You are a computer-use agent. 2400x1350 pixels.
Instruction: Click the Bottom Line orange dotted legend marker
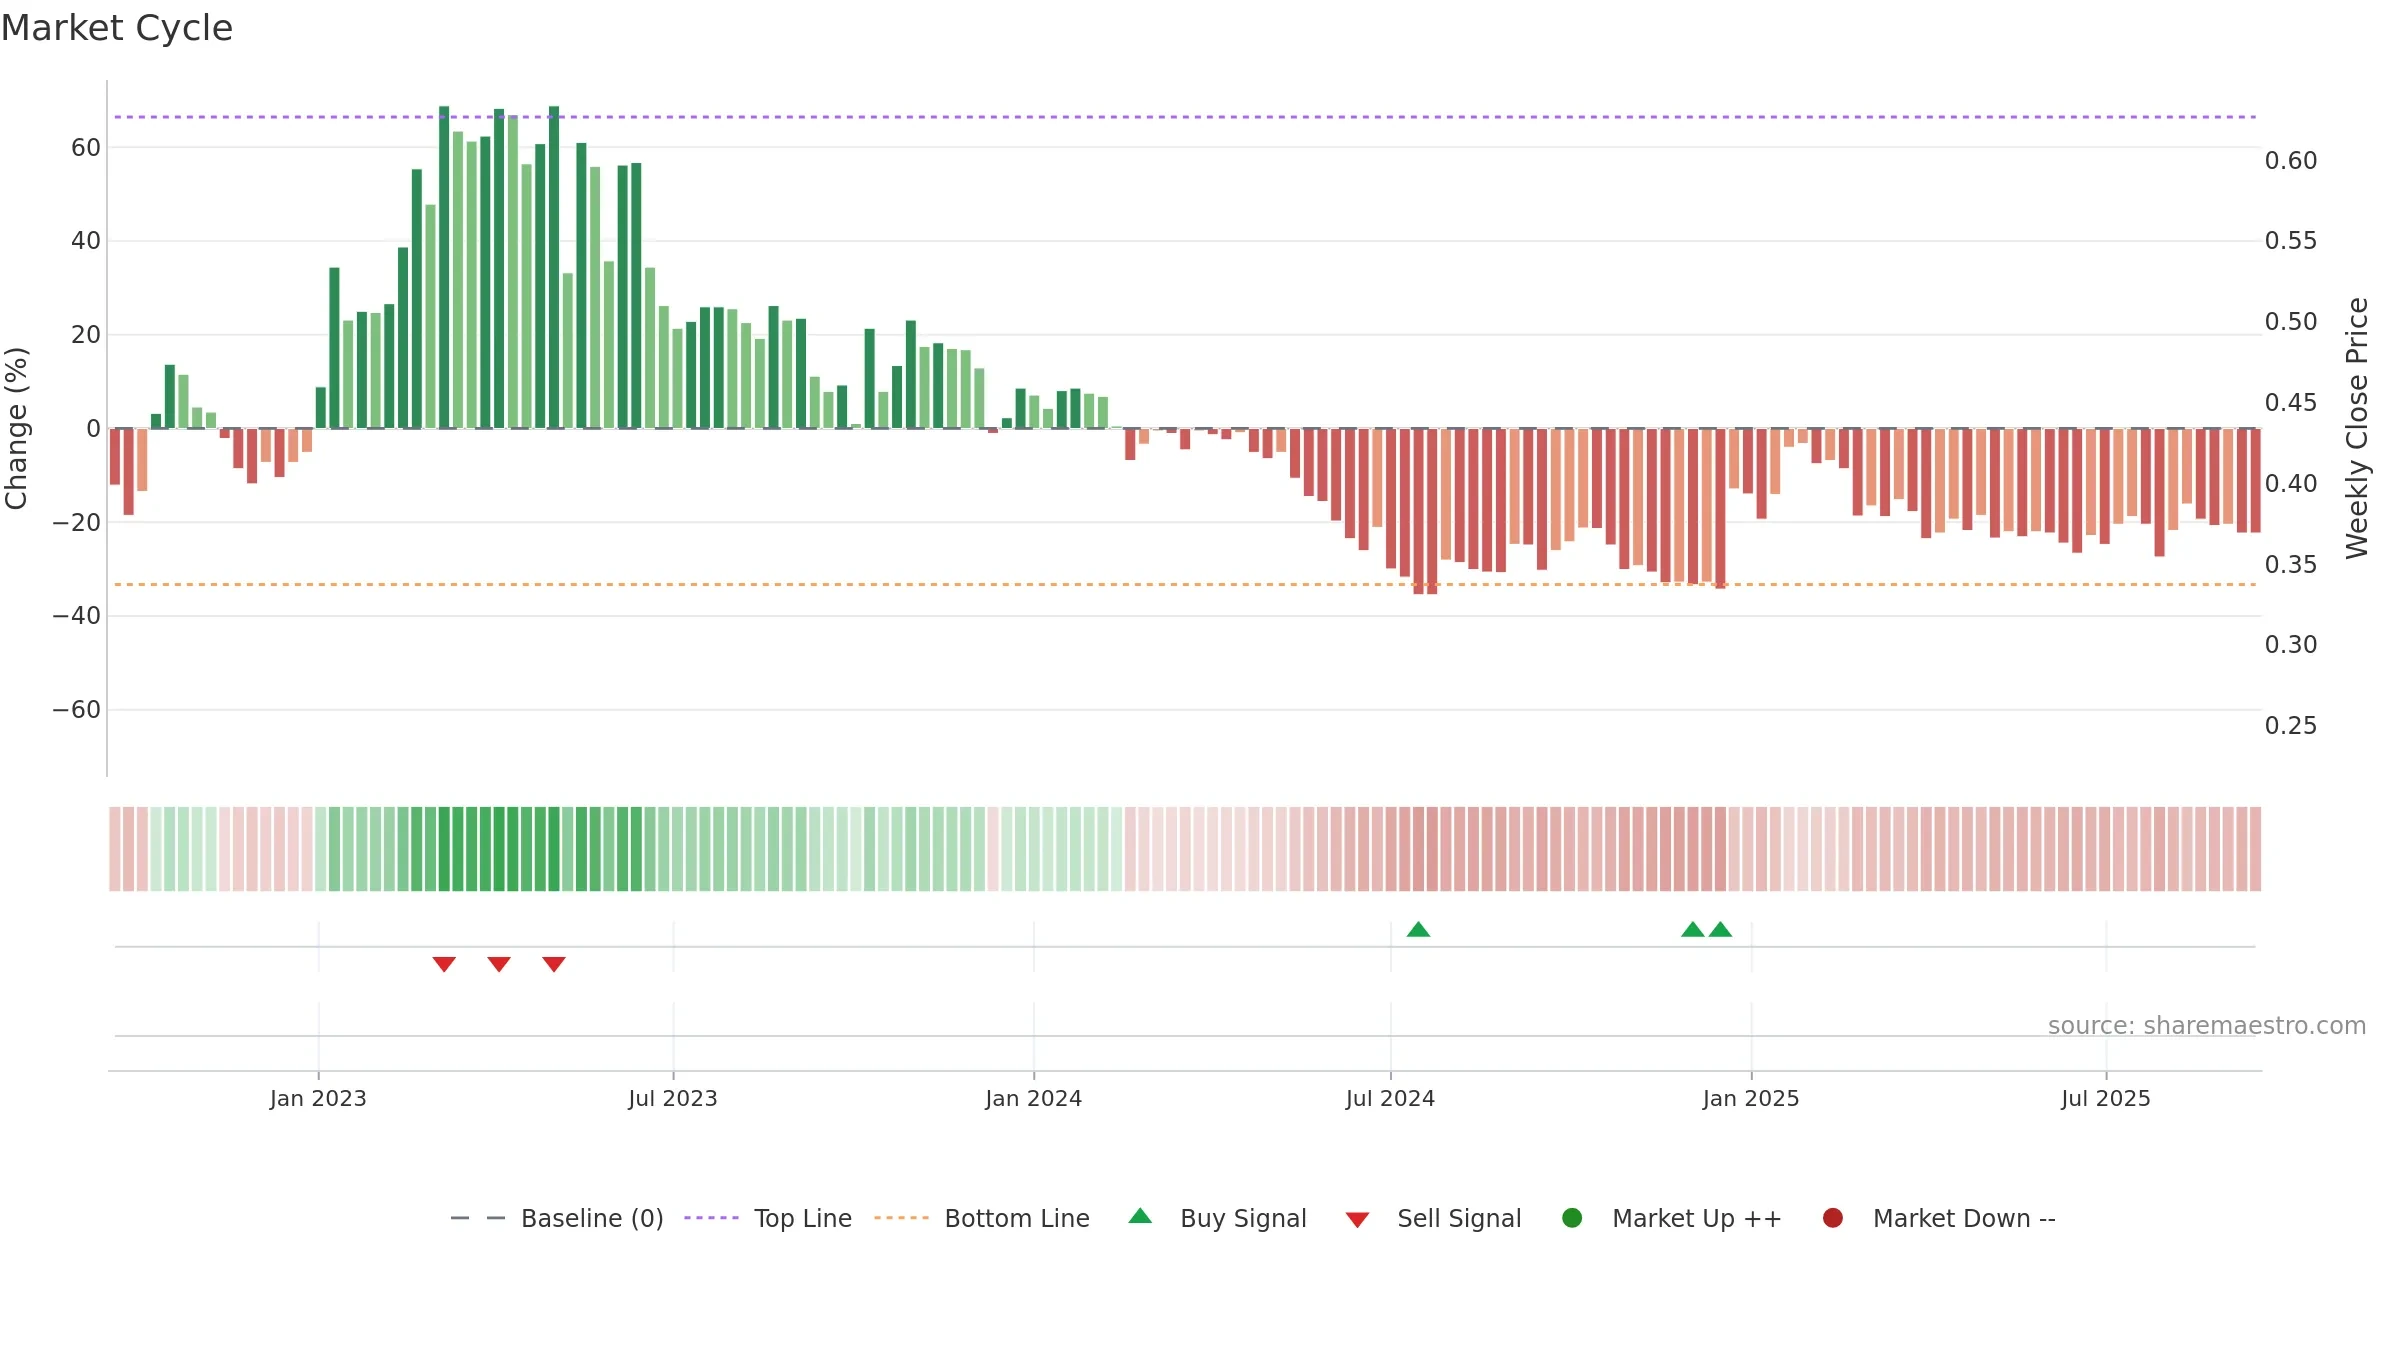pyautogui.click(x=901, y=1218)
